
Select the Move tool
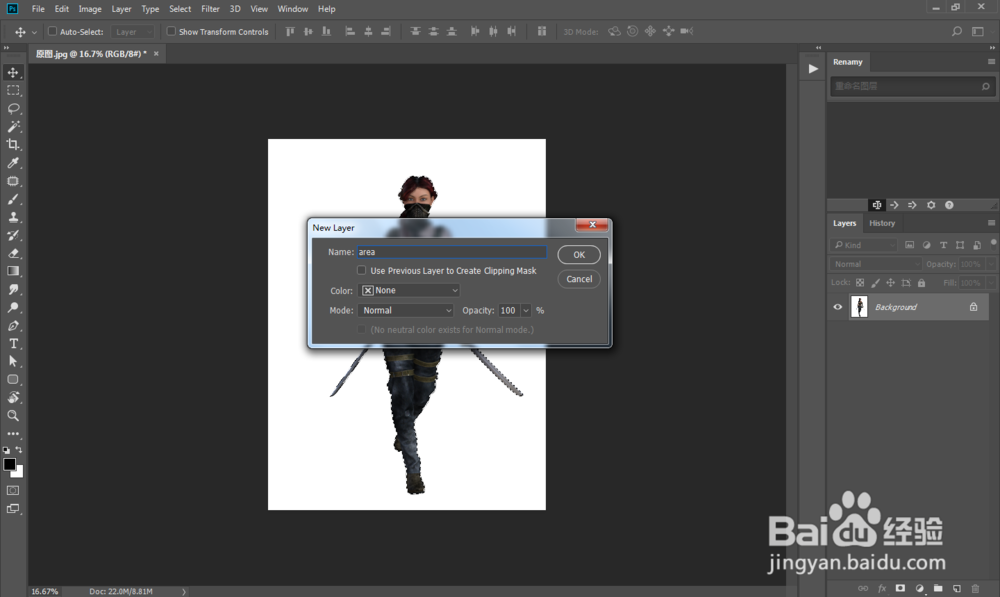click(x=13, y=72)
